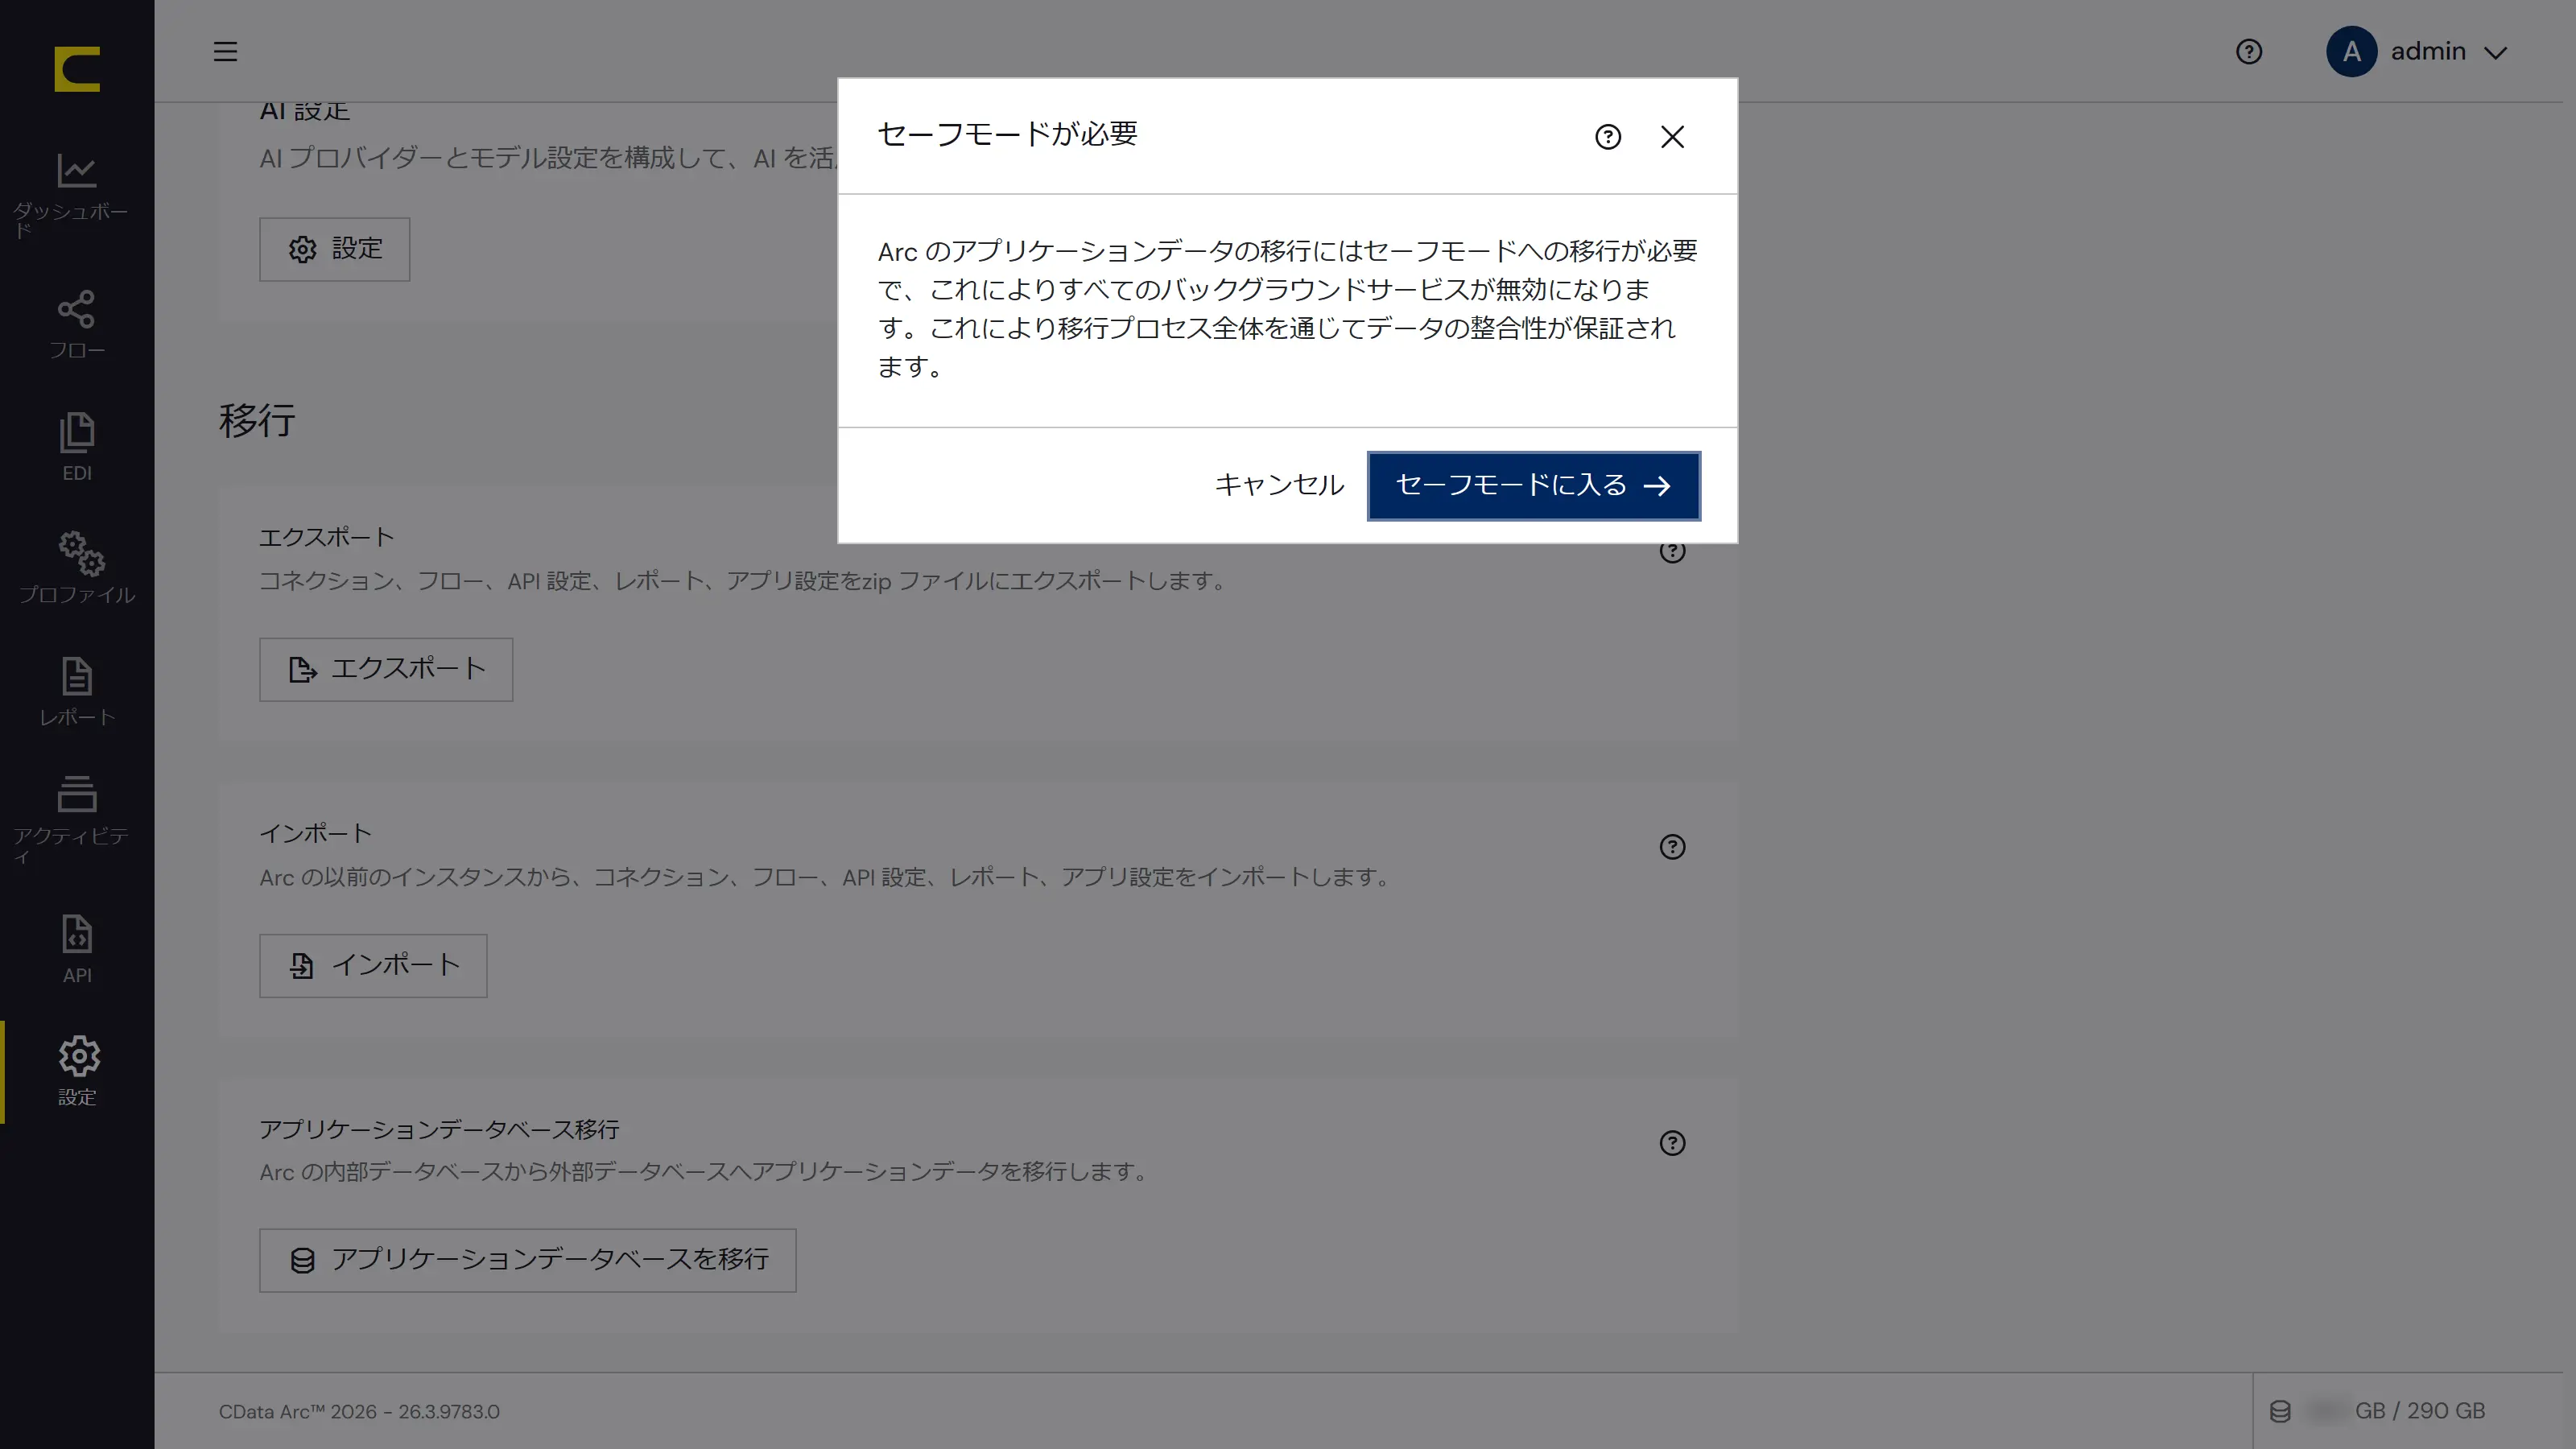Screen dimensions: 2576x1449
Task: Click the エクスポート export button
Action: (x=386, y=669)
